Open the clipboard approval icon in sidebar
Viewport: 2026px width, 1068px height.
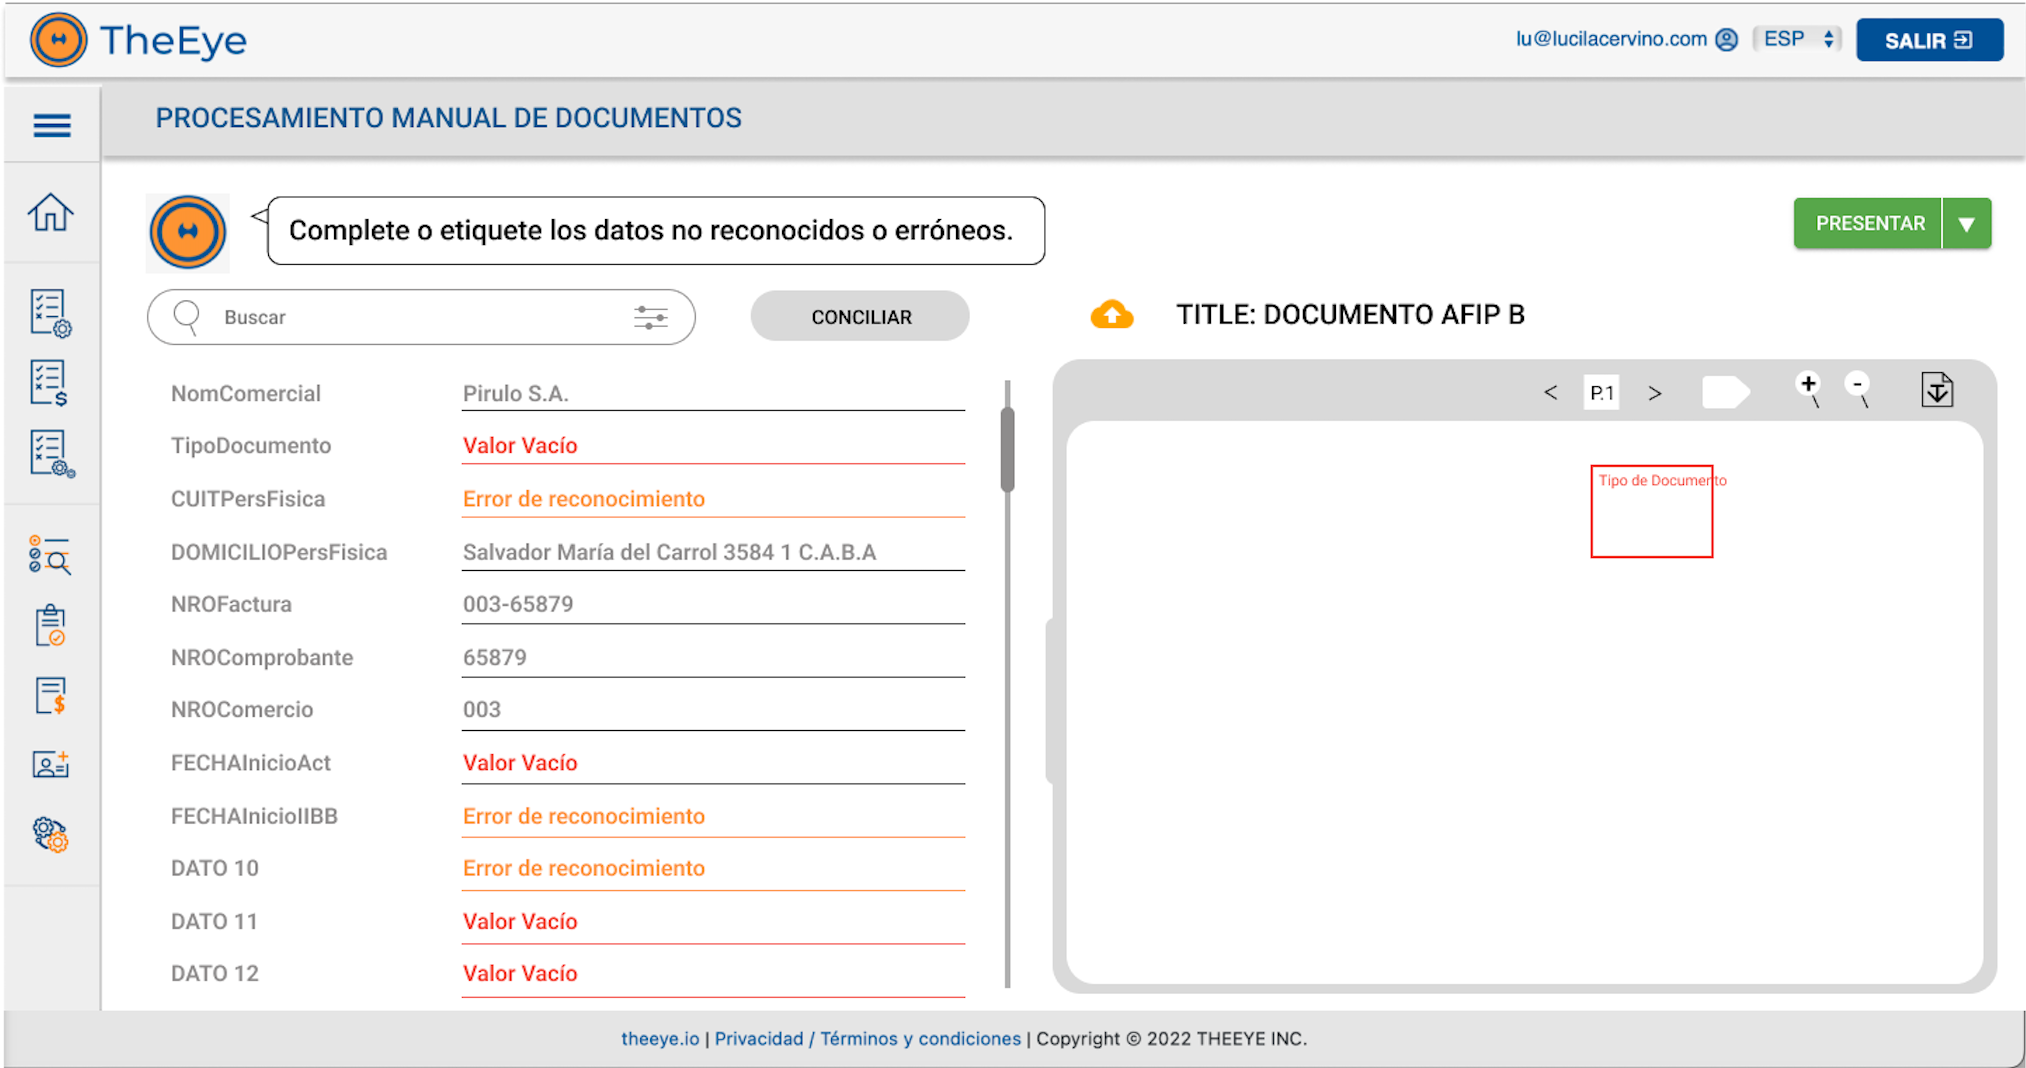coord(50,625)
